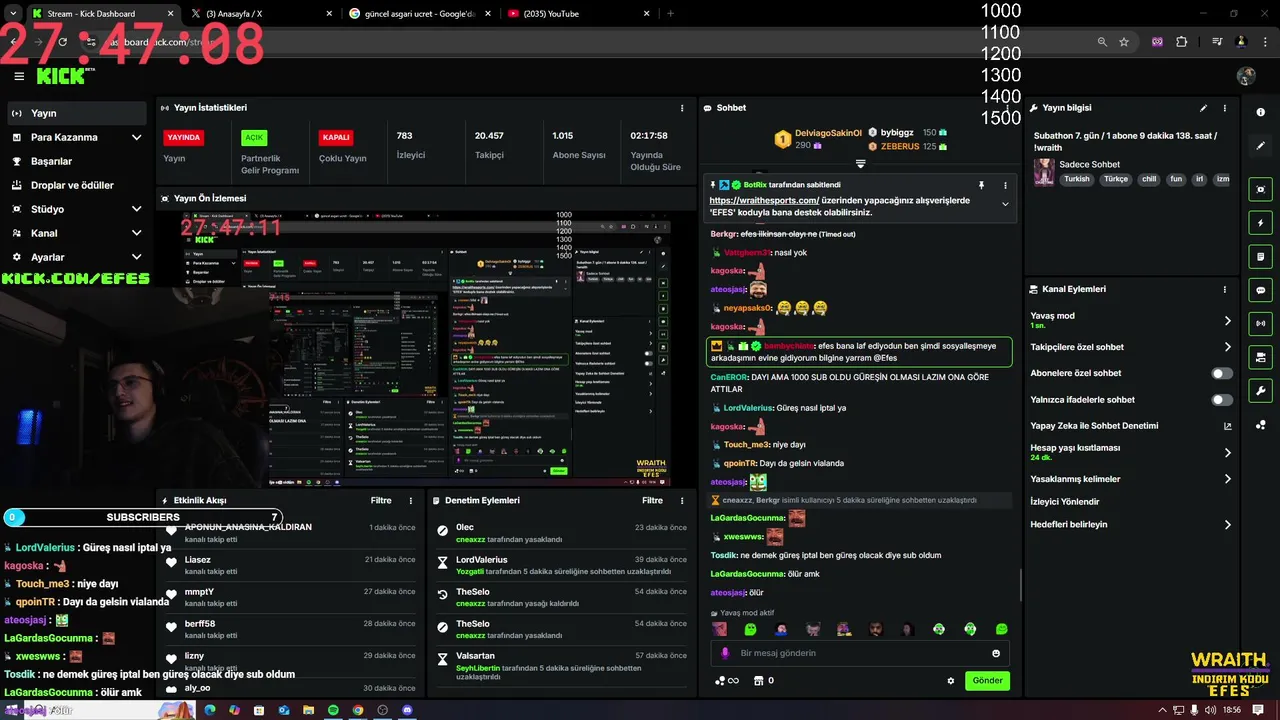Select Droplar ve ödüller in left sidebar
Image resolution: width=1280 pixels, height=720 pixels.
(x=77, y=185)
